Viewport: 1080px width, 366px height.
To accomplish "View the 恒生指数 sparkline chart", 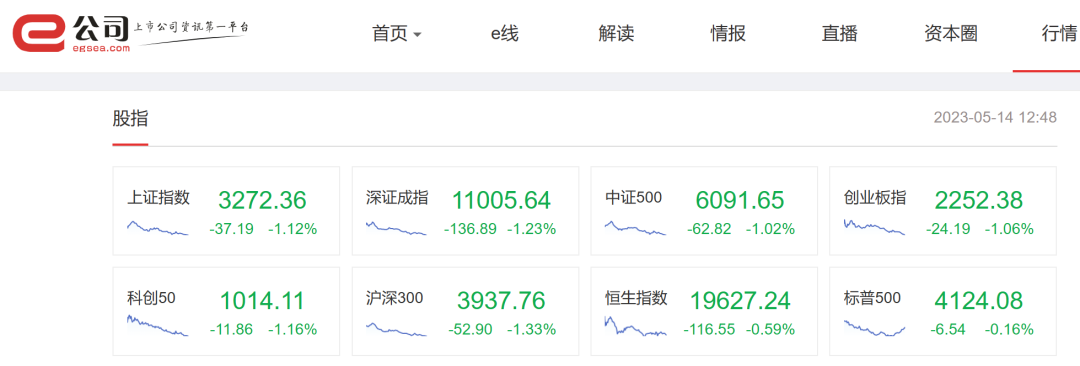I will pyautogui.click(x=635, y=326).
